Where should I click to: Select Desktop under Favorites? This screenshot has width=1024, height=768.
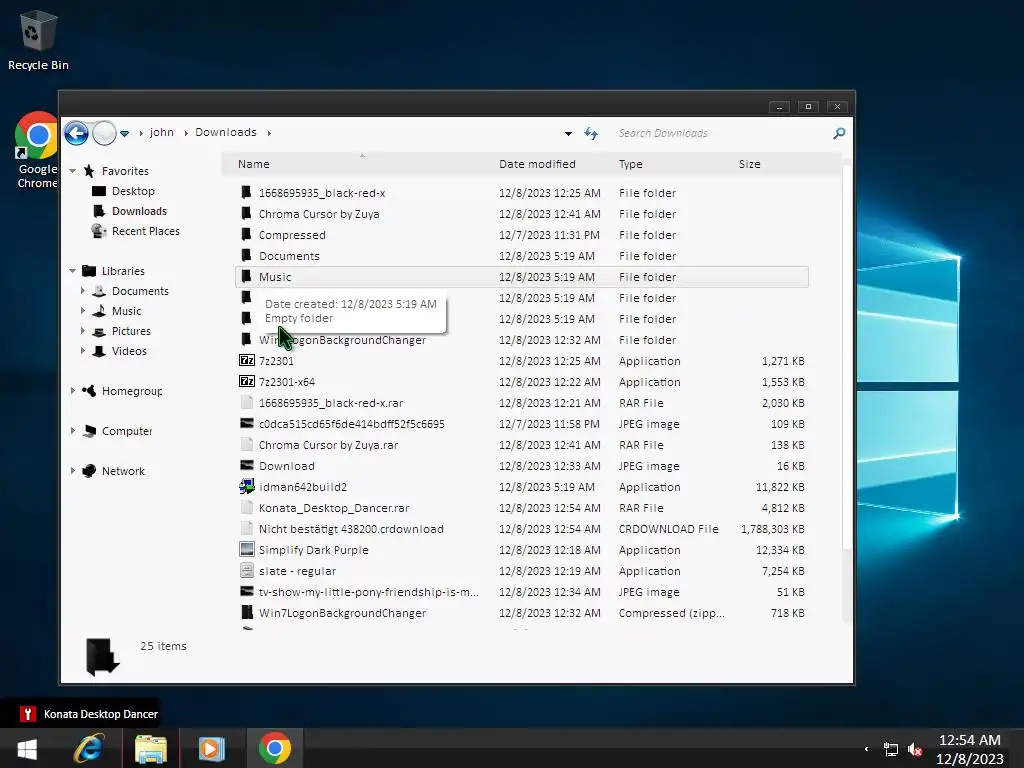133,191
